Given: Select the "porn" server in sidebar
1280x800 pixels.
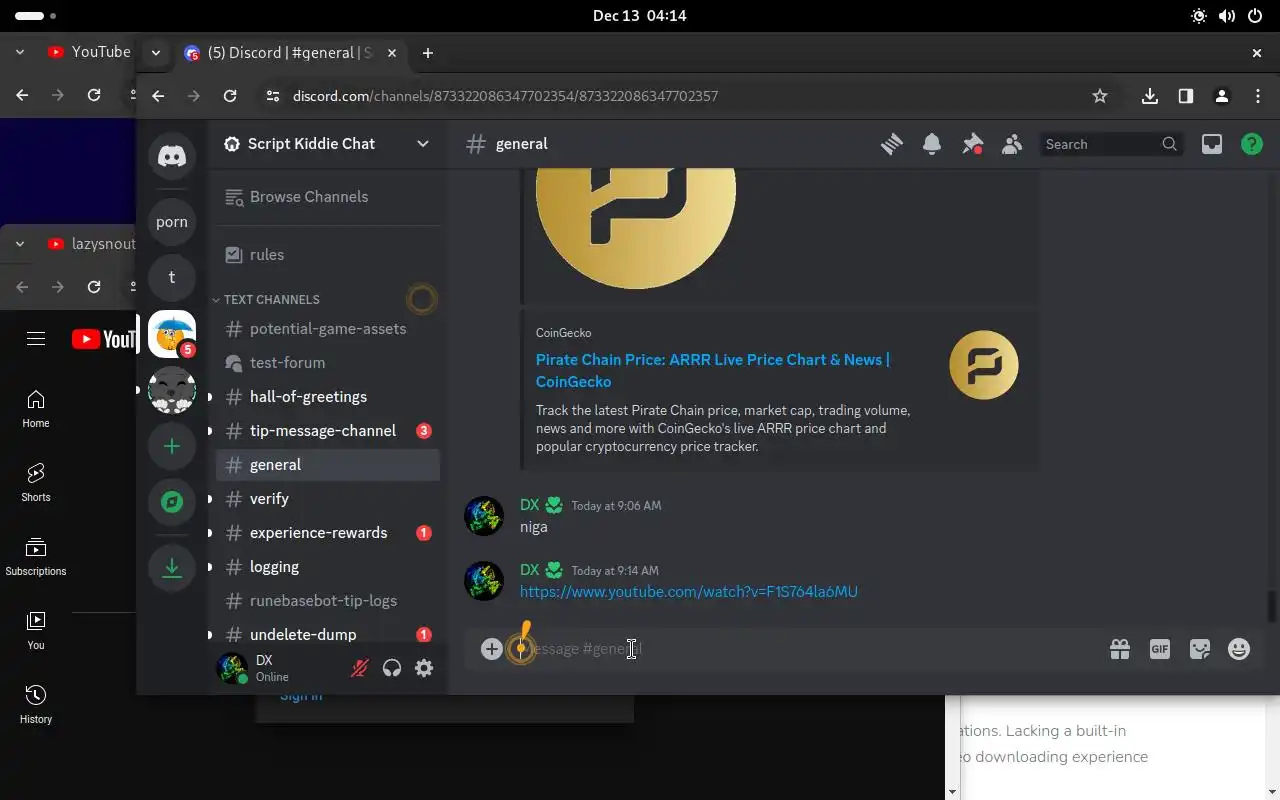Looking at the screenshot, I should 172,222.
